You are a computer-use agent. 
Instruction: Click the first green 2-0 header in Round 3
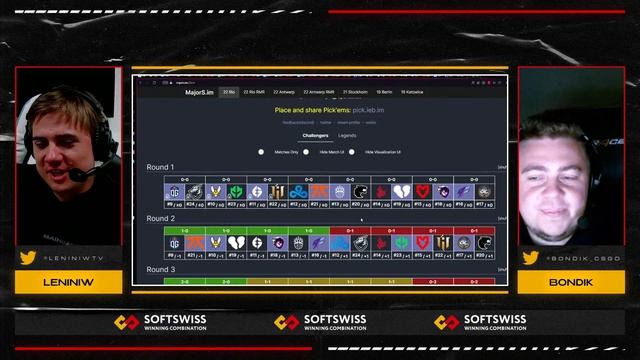tap(184, 281)
